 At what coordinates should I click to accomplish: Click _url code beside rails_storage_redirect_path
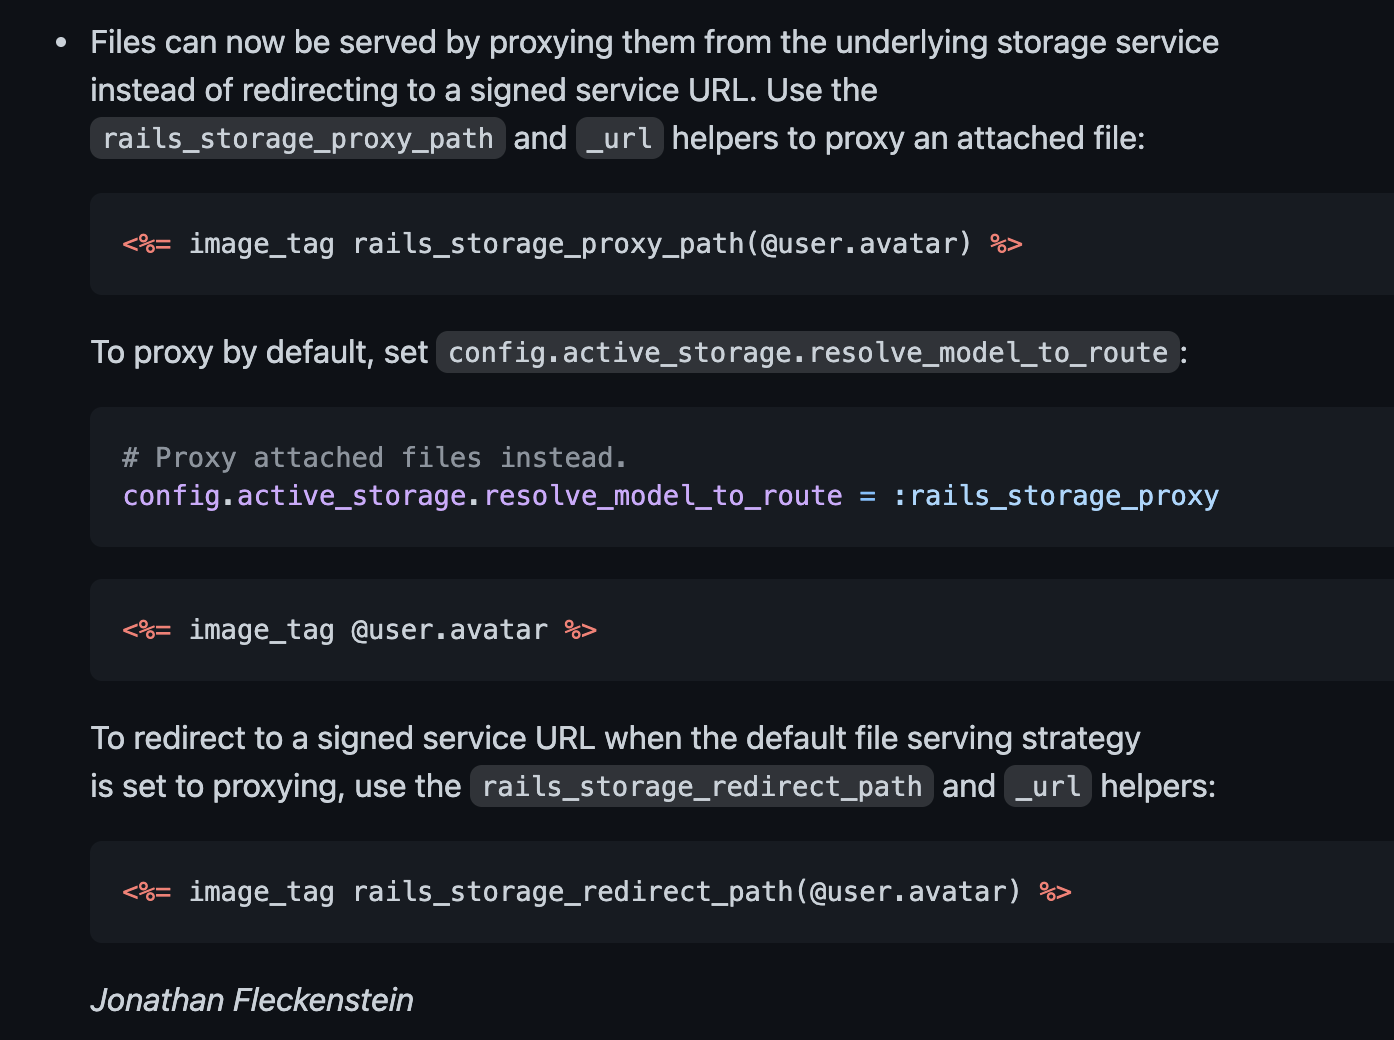pos(1047,786)
